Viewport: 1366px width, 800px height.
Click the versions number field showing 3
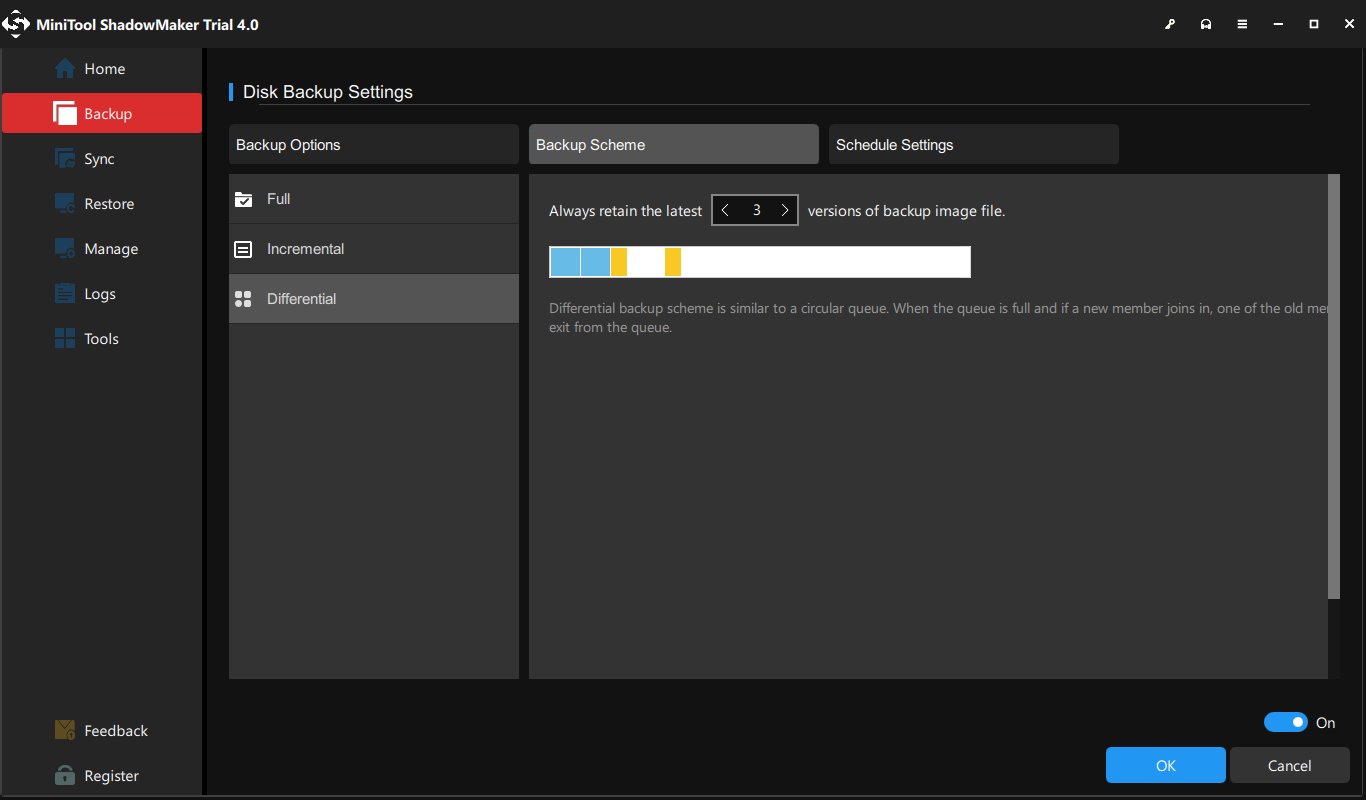click(x=756, y=210)
